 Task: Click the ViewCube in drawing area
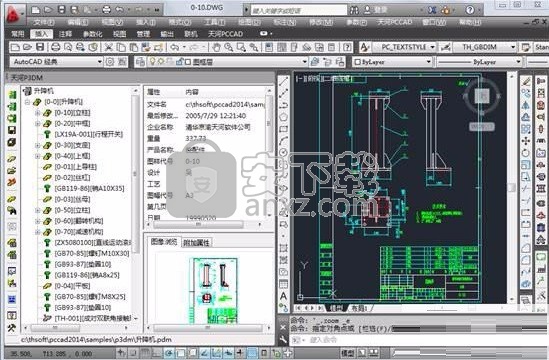482,95
